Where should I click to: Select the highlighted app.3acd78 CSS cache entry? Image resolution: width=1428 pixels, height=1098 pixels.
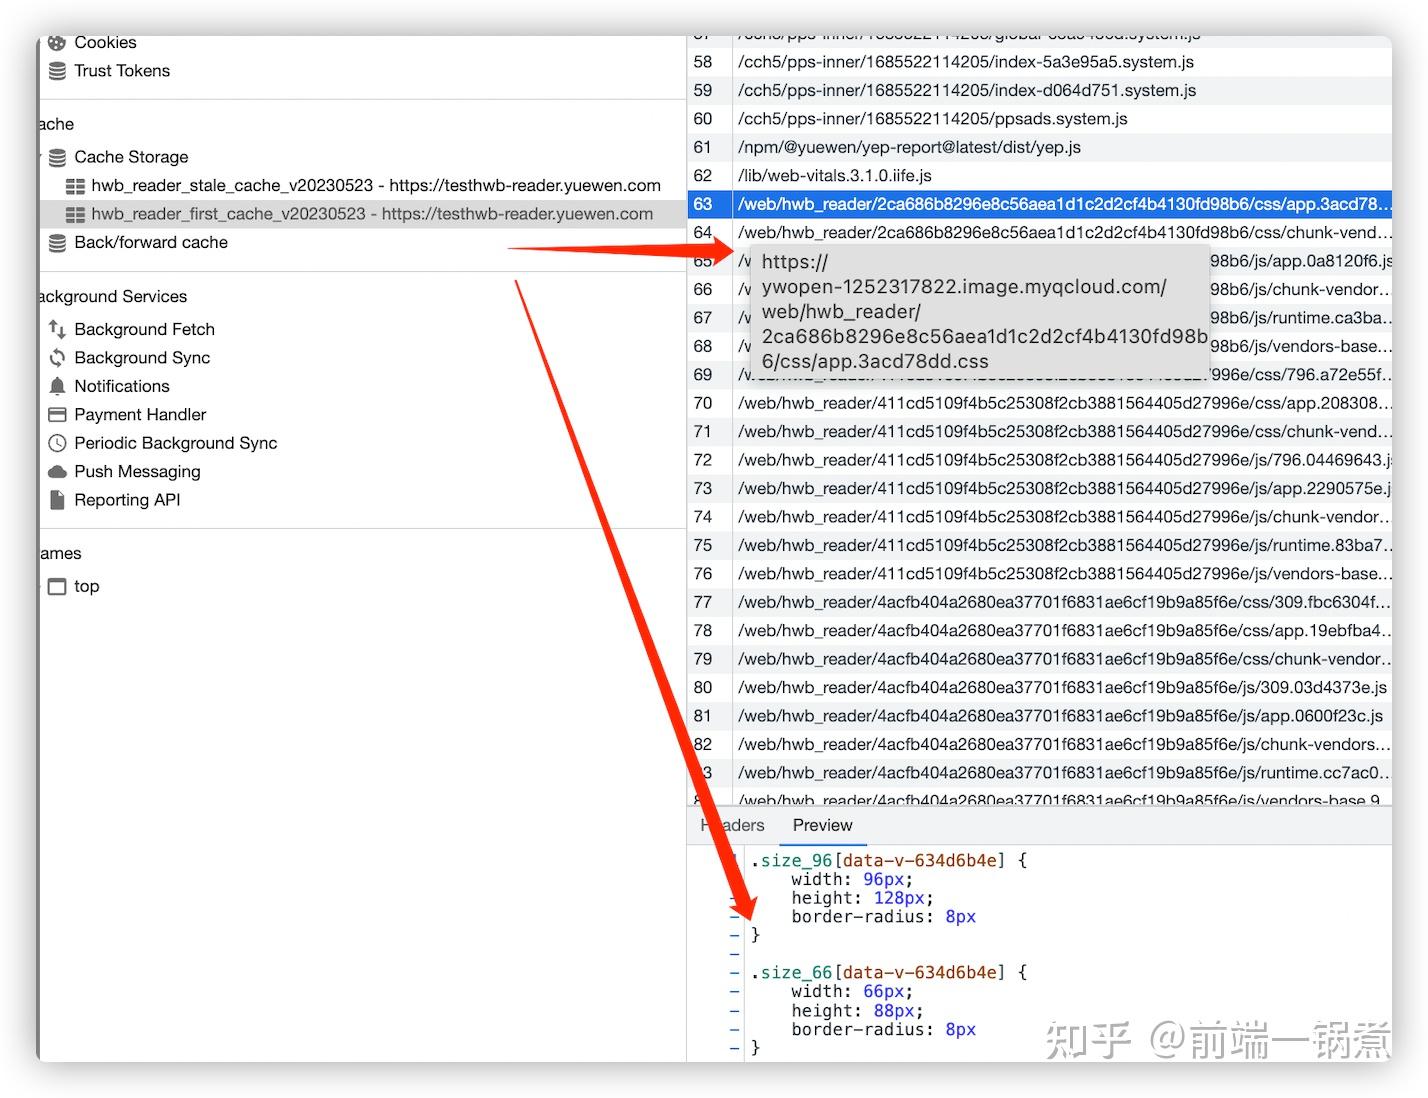pos(1060,204)
